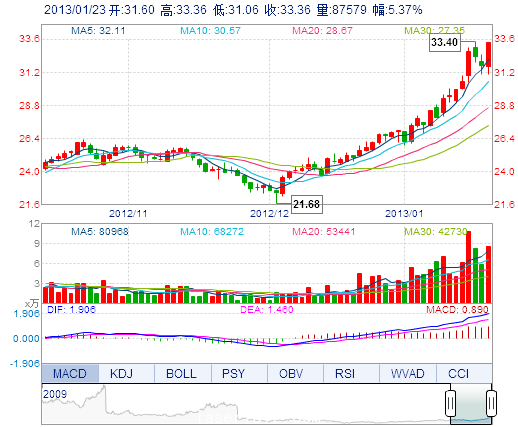The width and height of the screenshot is (518, 427).
Task: Switch to the KDJ indicator tab
Action: click(x=122, y=373)
